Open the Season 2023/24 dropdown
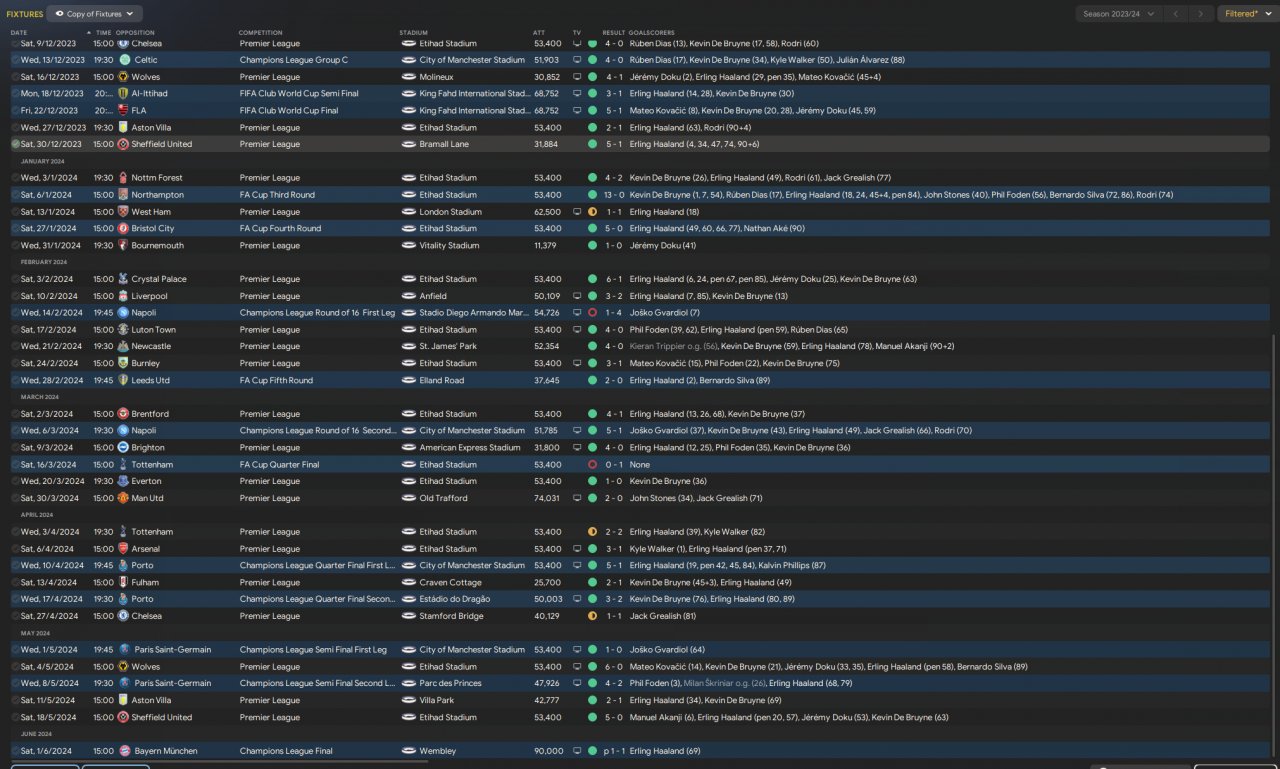Image resolution: width=1280 pixels, height=769 pixels. click(1120, 14)
